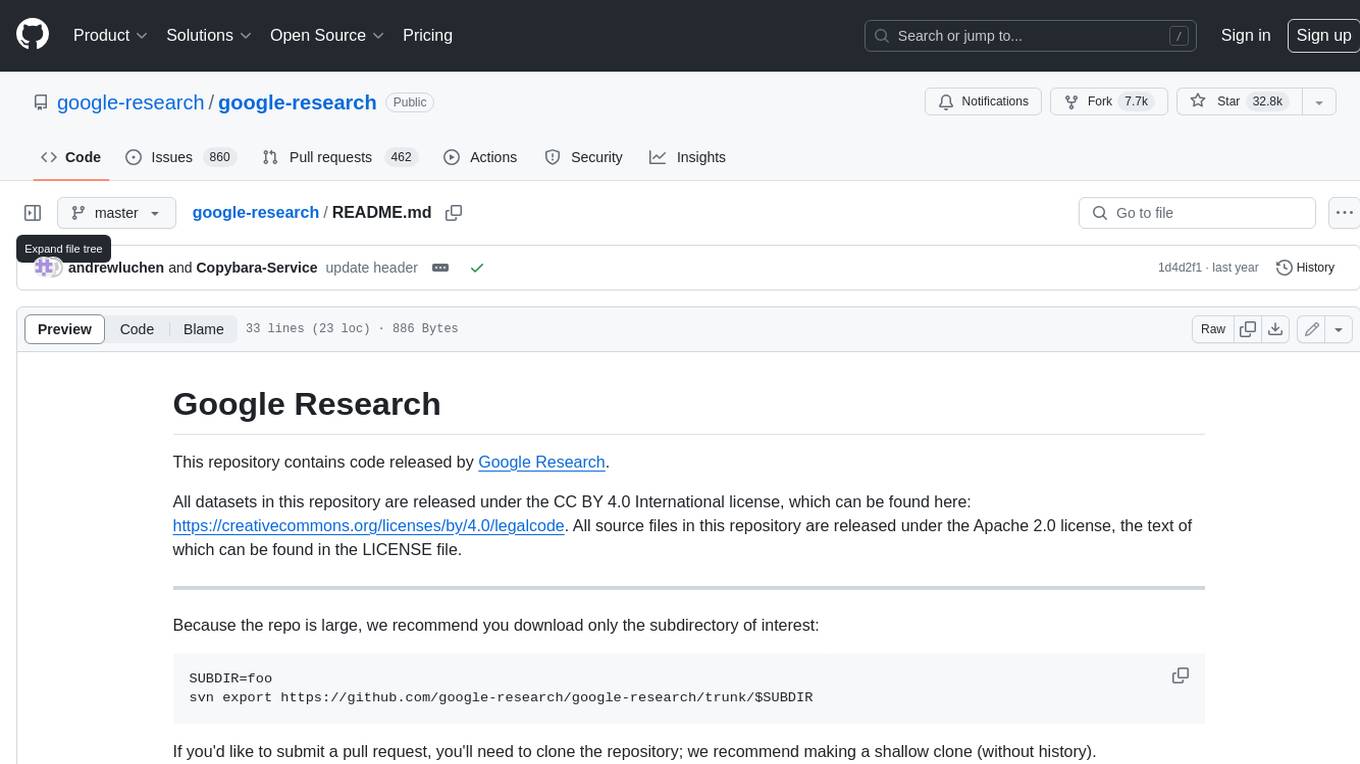This screenshot has width=1360, height=764.
Task: Open the andrewluchen author profile
Action: click(116, 268)
